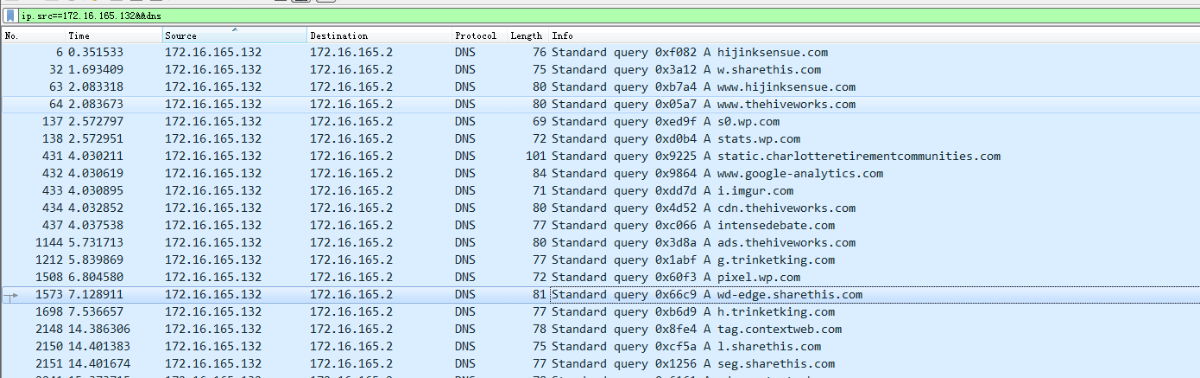Image resolution: width=1200 pixels, height=378 pixels.
Task: Click the DNS protocol cell of packet 2148
Action: coord(465,329)
